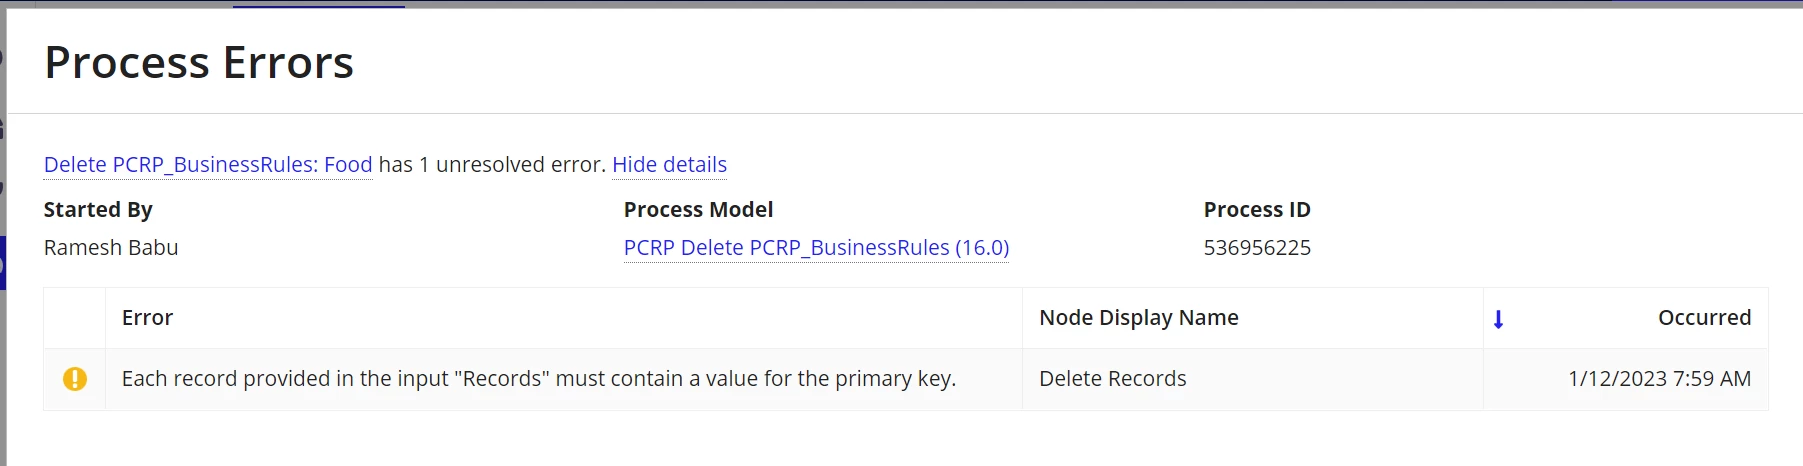Open the Delete PCRP_BusinessRules: Food process link

click(x=208, y=164)
